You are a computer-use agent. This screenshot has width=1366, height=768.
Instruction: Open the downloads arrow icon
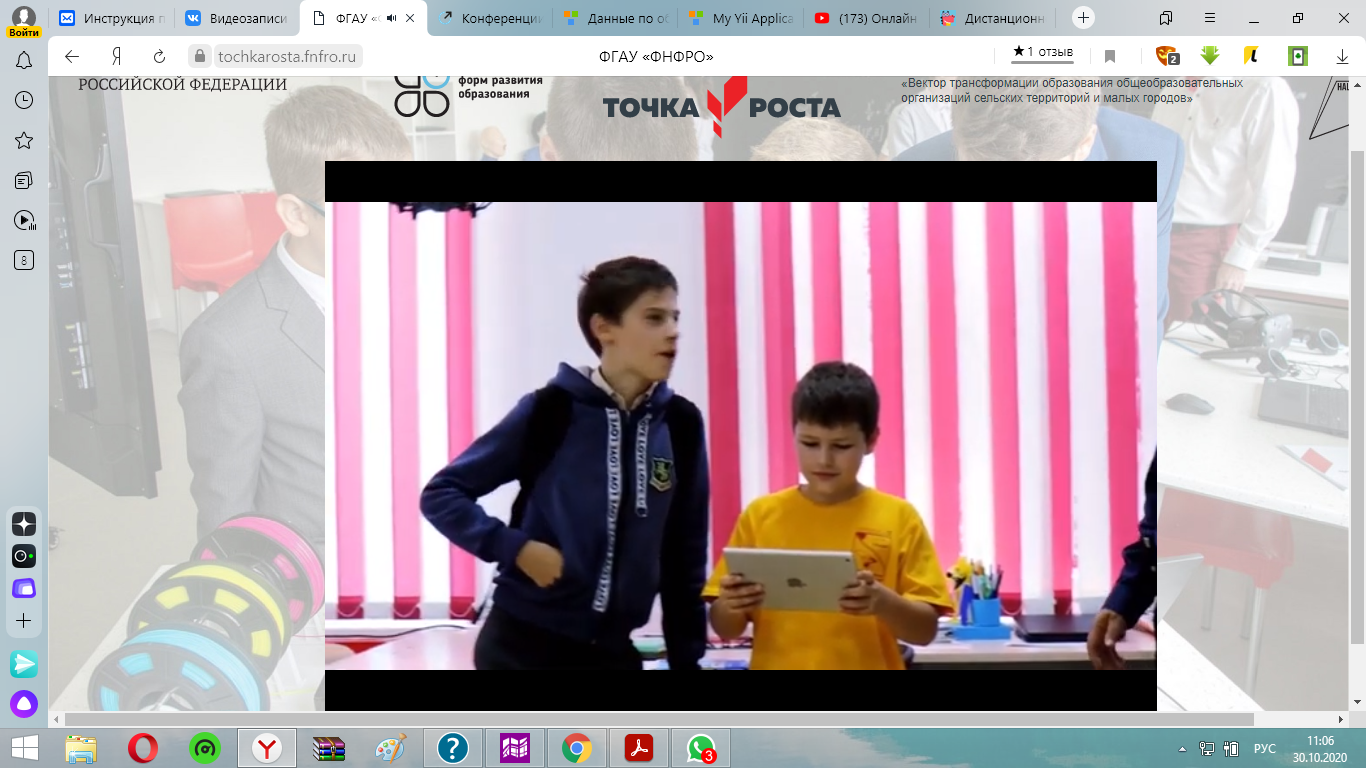point(1343,56)
